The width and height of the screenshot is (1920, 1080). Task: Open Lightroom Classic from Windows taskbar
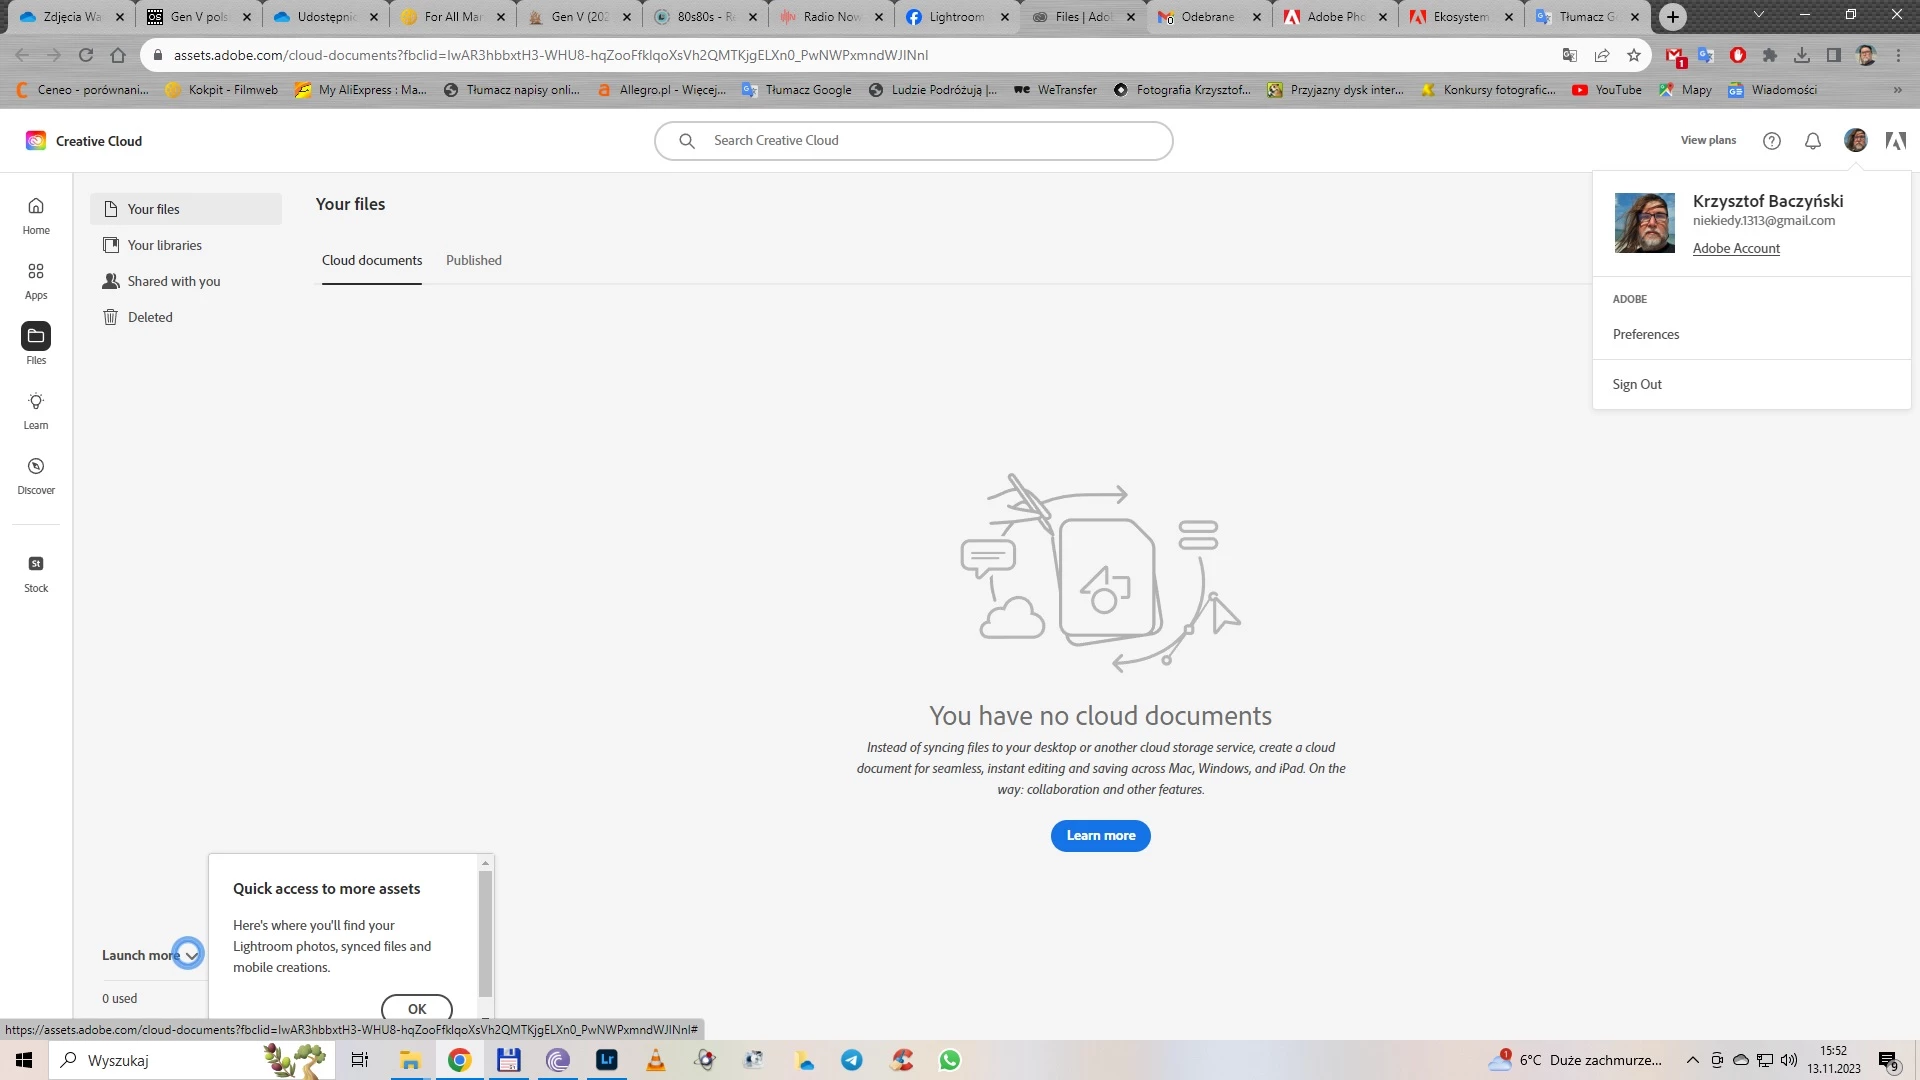pyautogui.click(x=607, y=1060)
